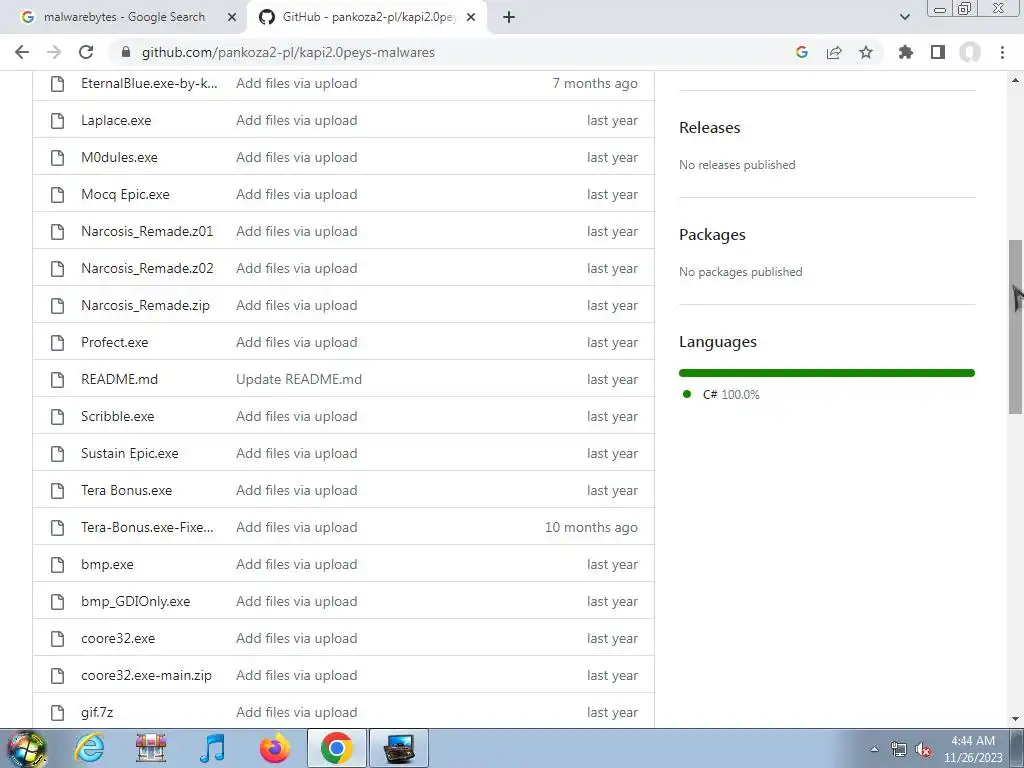Click the scrollbar up arrow

tap(1015, 80)
